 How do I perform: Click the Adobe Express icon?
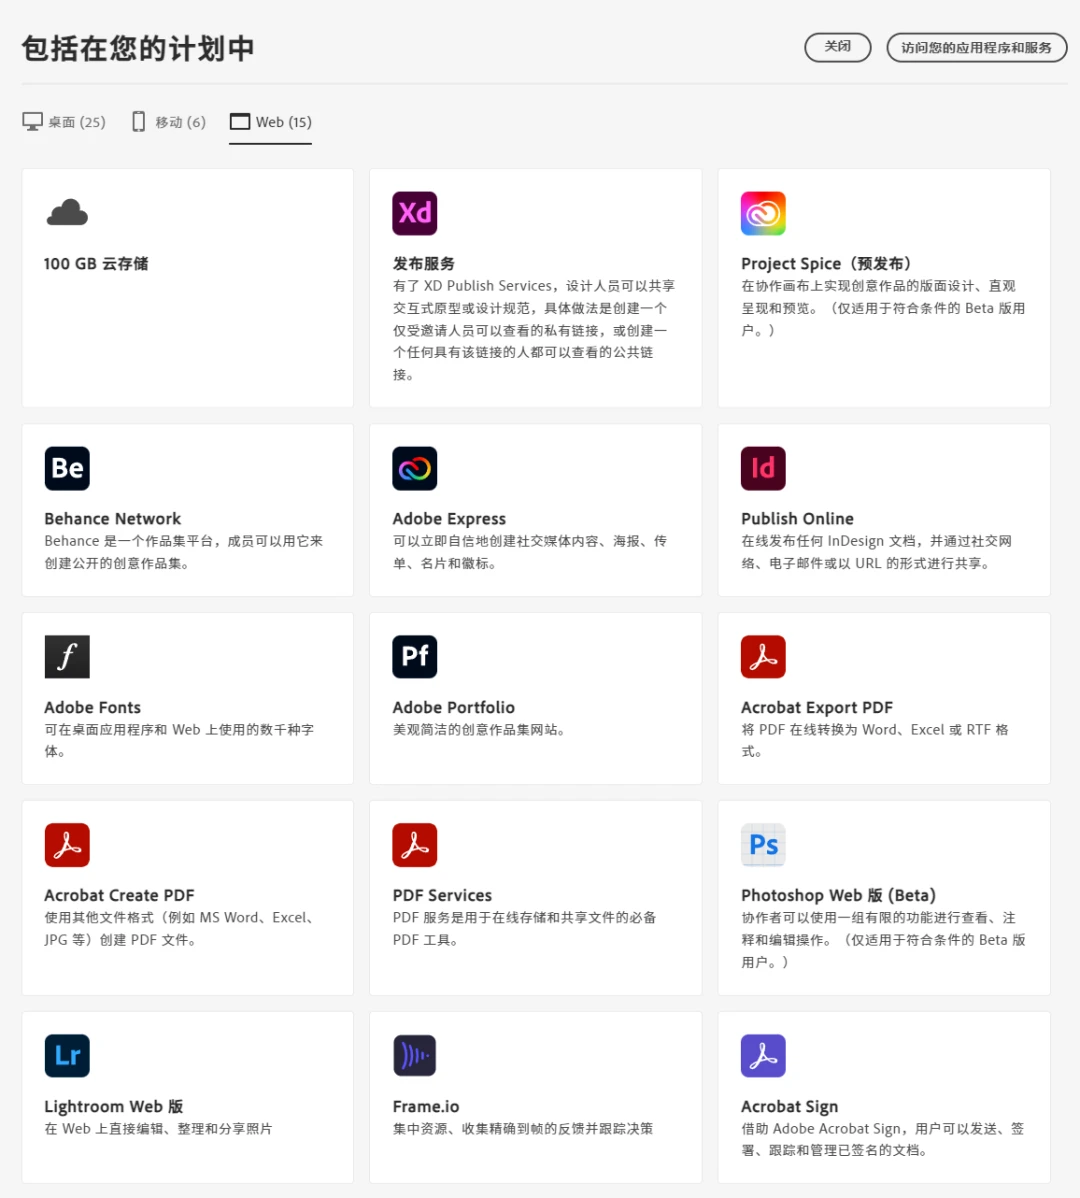click(415, 468)
